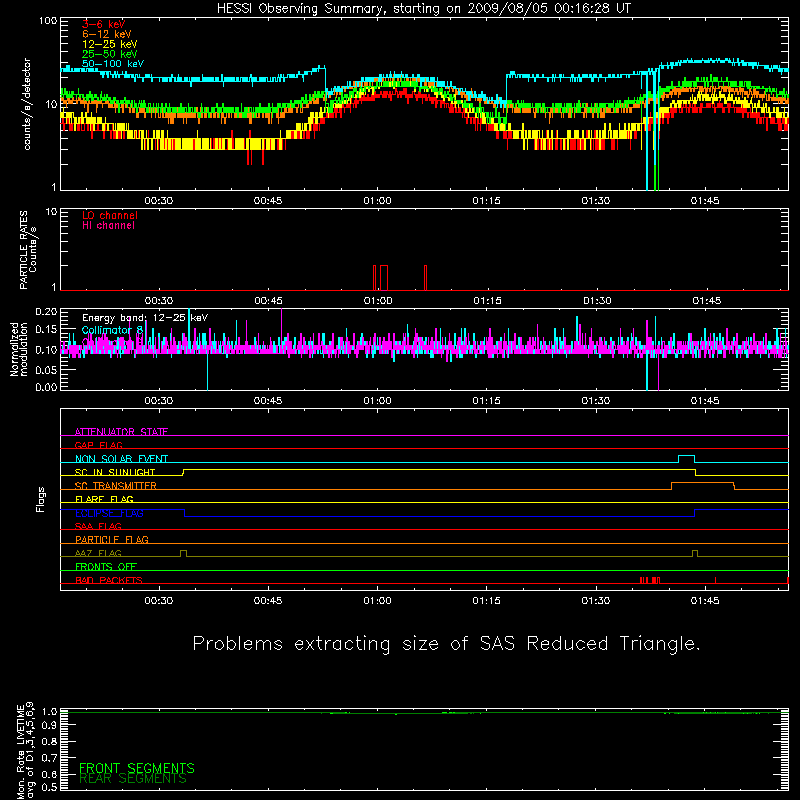Click the counts/s/detector axis label

pyautogui.click(x=27, y=104)
